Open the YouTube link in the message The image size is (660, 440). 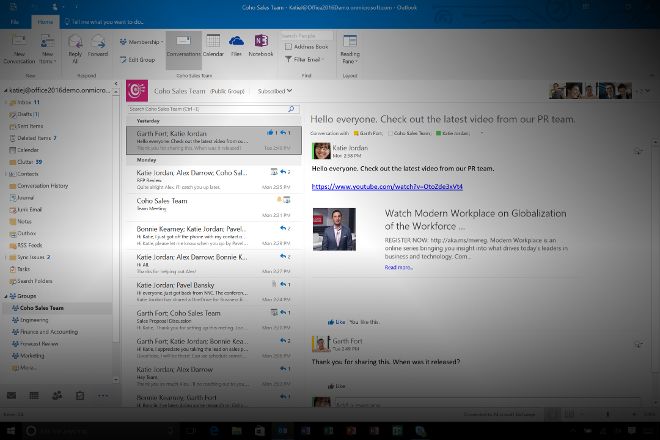pyautogui.click(x=387, y=187)
